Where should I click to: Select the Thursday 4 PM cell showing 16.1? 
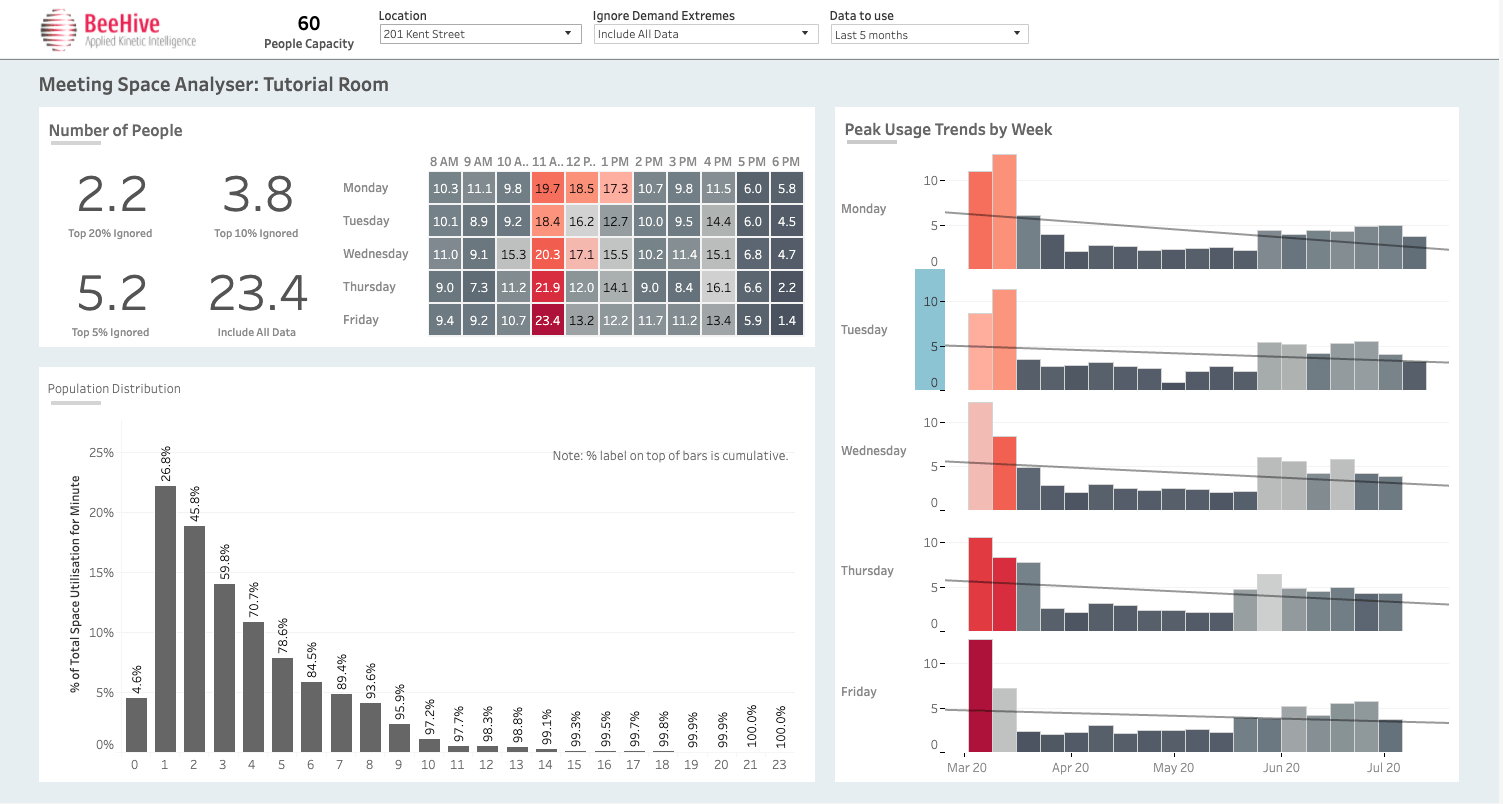[718, 288]
